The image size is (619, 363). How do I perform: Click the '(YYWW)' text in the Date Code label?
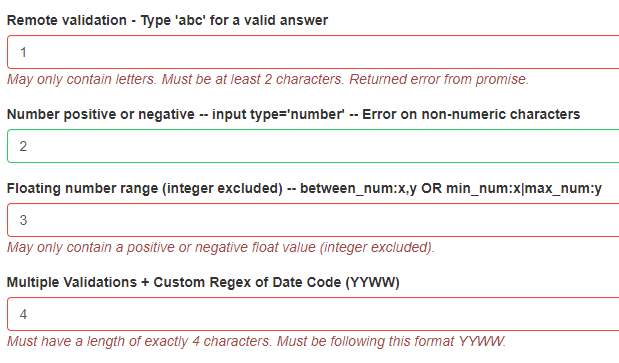point(372,283)
